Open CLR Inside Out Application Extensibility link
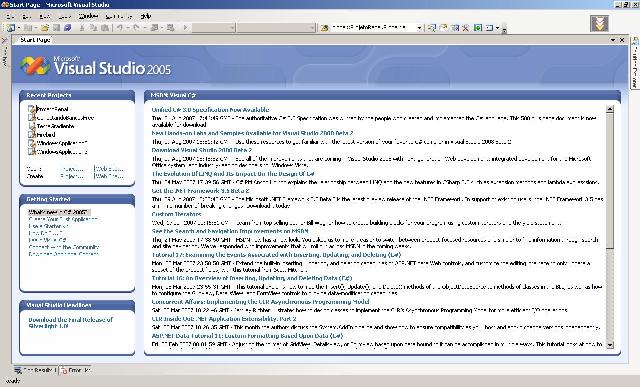 224,319
